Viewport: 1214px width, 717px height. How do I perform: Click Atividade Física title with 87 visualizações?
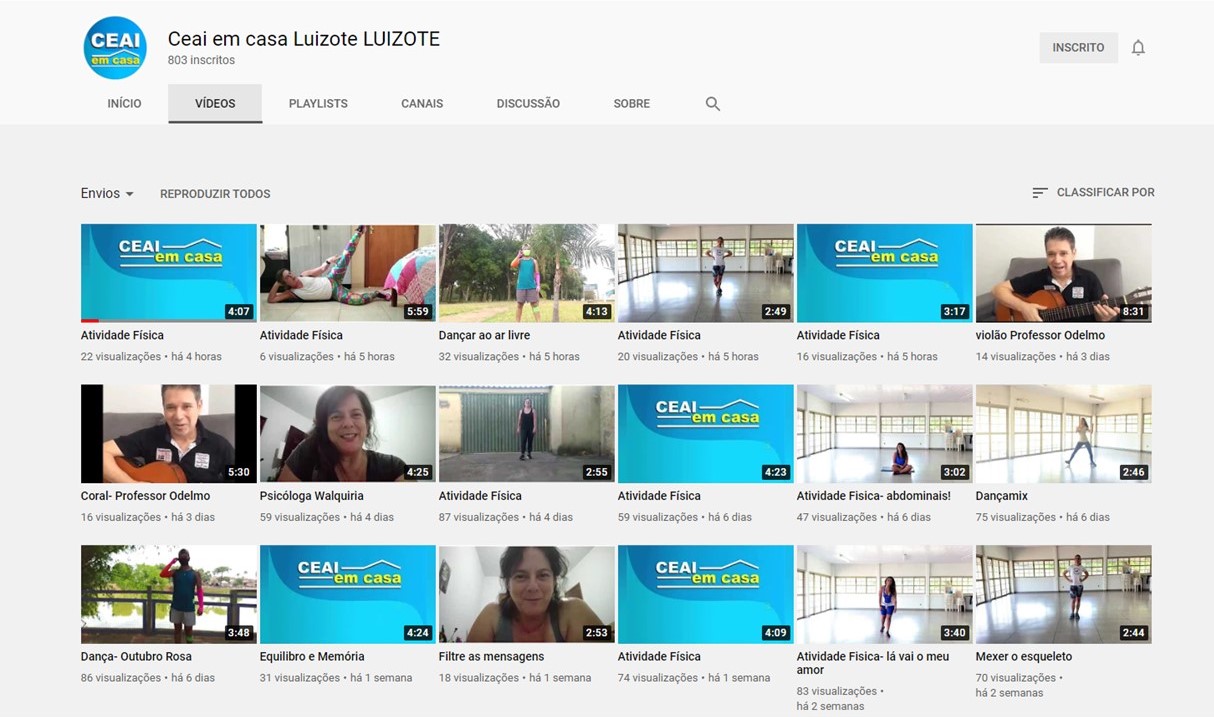click(x=480, y=496)
